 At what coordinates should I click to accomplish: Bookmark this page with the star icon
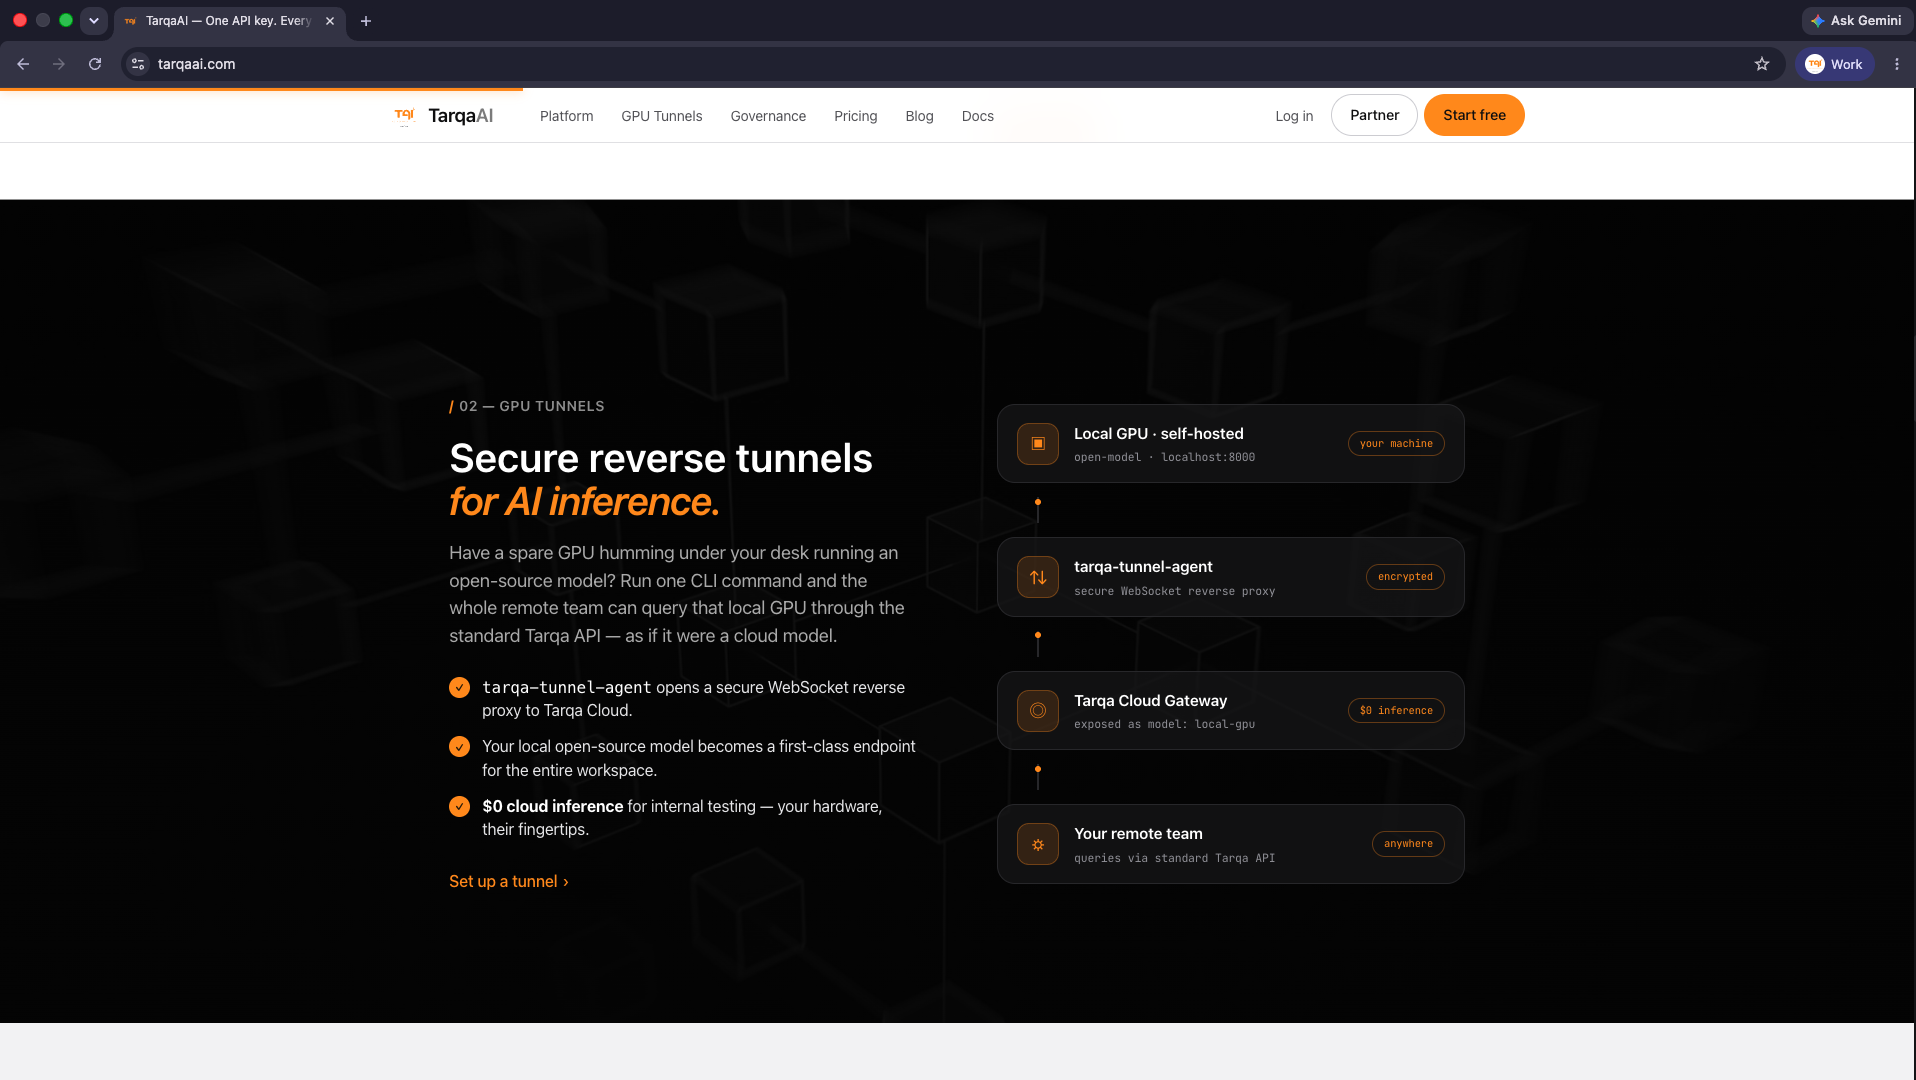(1762, 64)
